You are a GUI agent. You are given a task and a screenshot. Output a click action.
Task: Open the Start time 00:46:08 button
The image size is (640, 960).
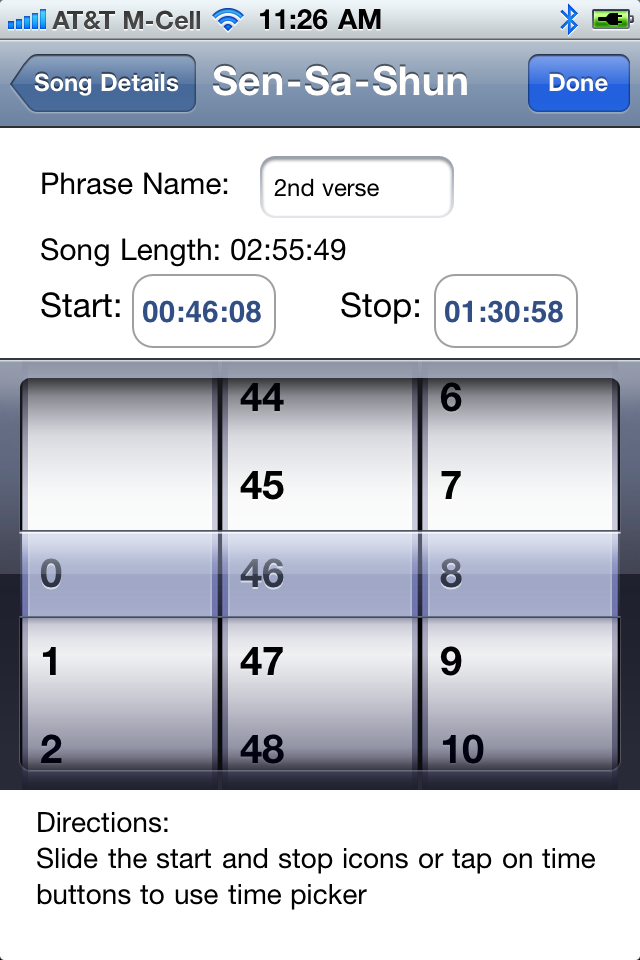click(203, 311)
